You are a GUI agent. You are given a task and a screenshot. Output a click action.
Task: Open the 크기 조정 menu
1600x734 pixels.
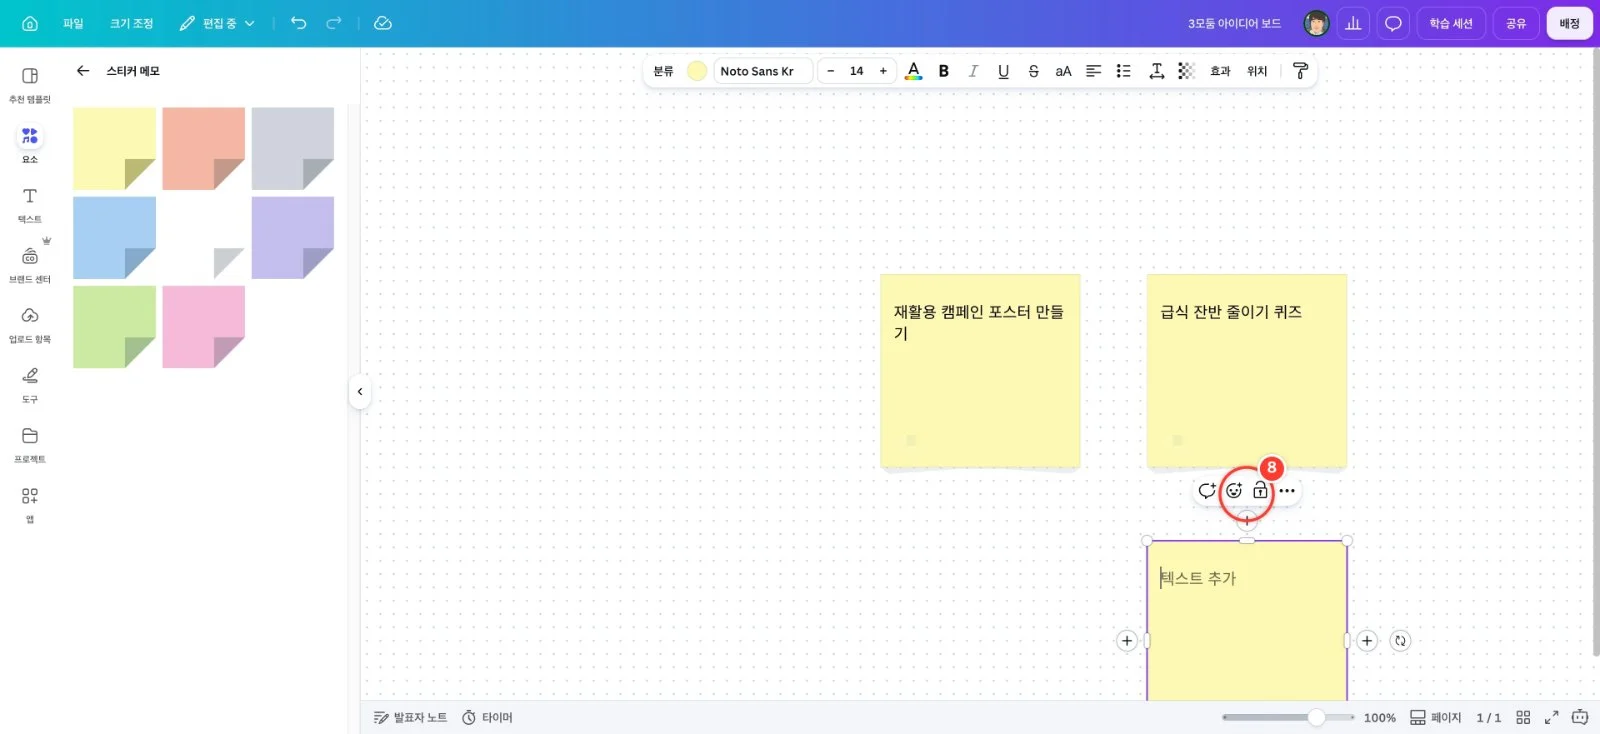coord(131,23)
